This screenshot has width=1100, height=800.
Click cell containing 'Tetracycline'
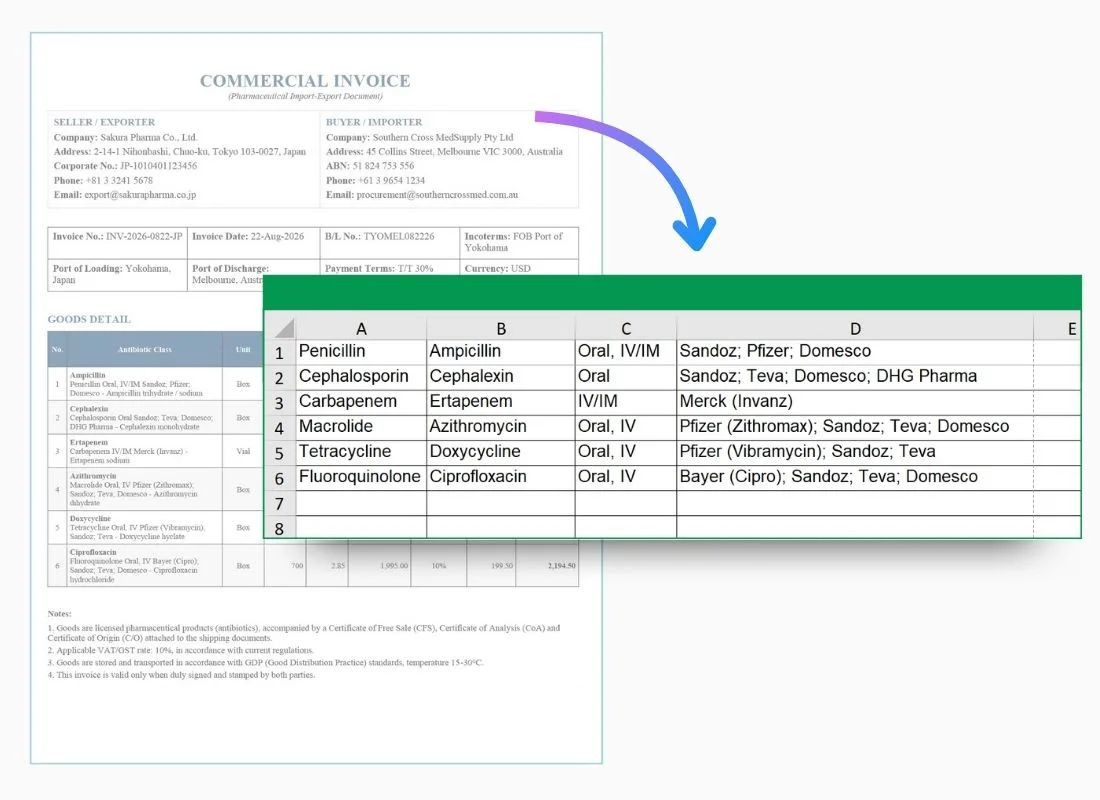click(361, 452)
